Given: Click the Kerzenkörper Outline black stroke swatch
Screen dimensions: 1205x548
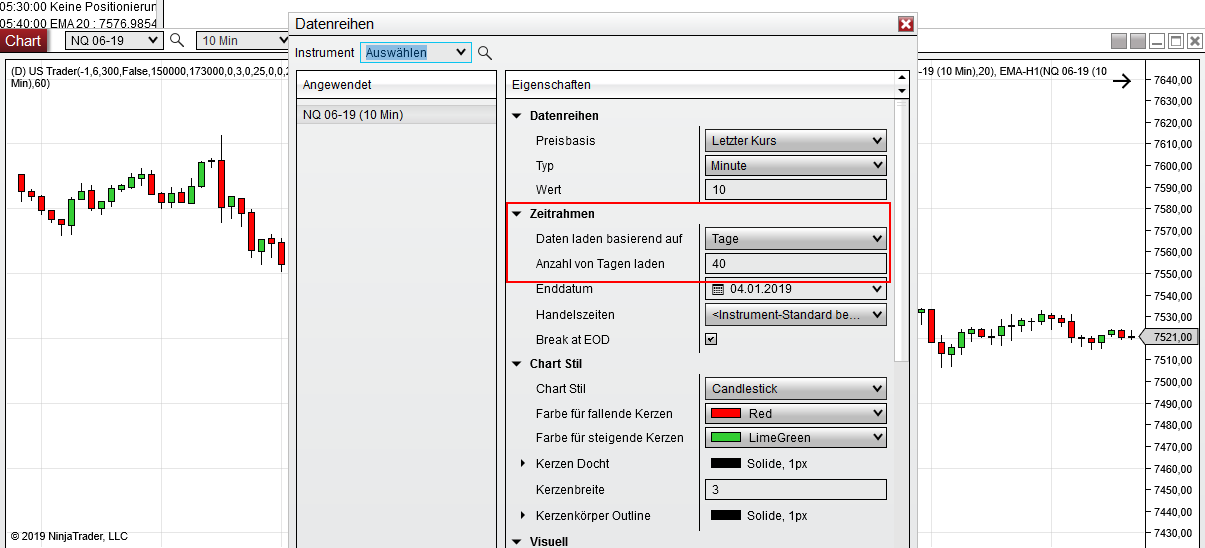Looking at the screenshot, I should point(726,516).
